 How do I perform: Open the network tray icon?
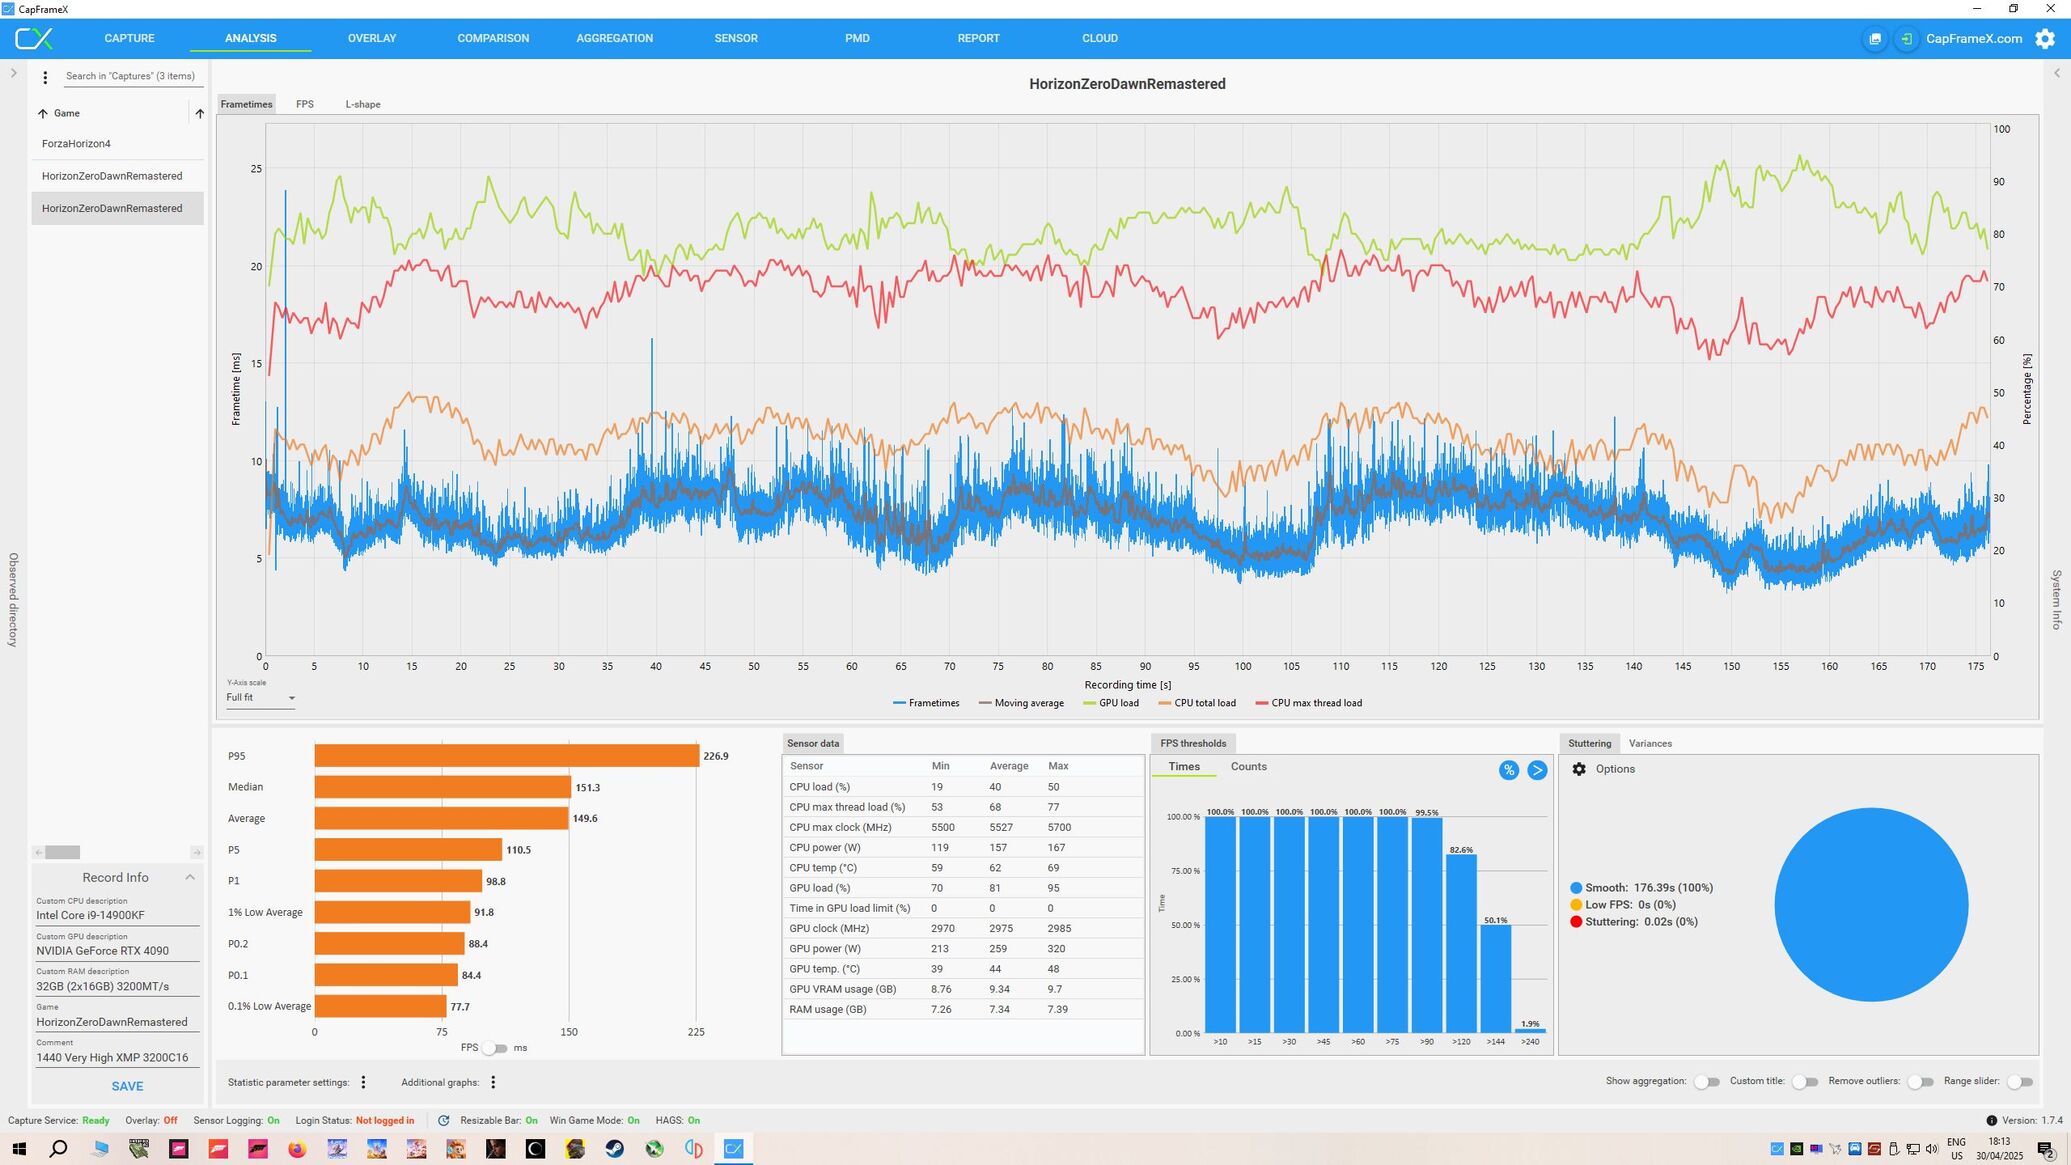coord(1912,1149)
